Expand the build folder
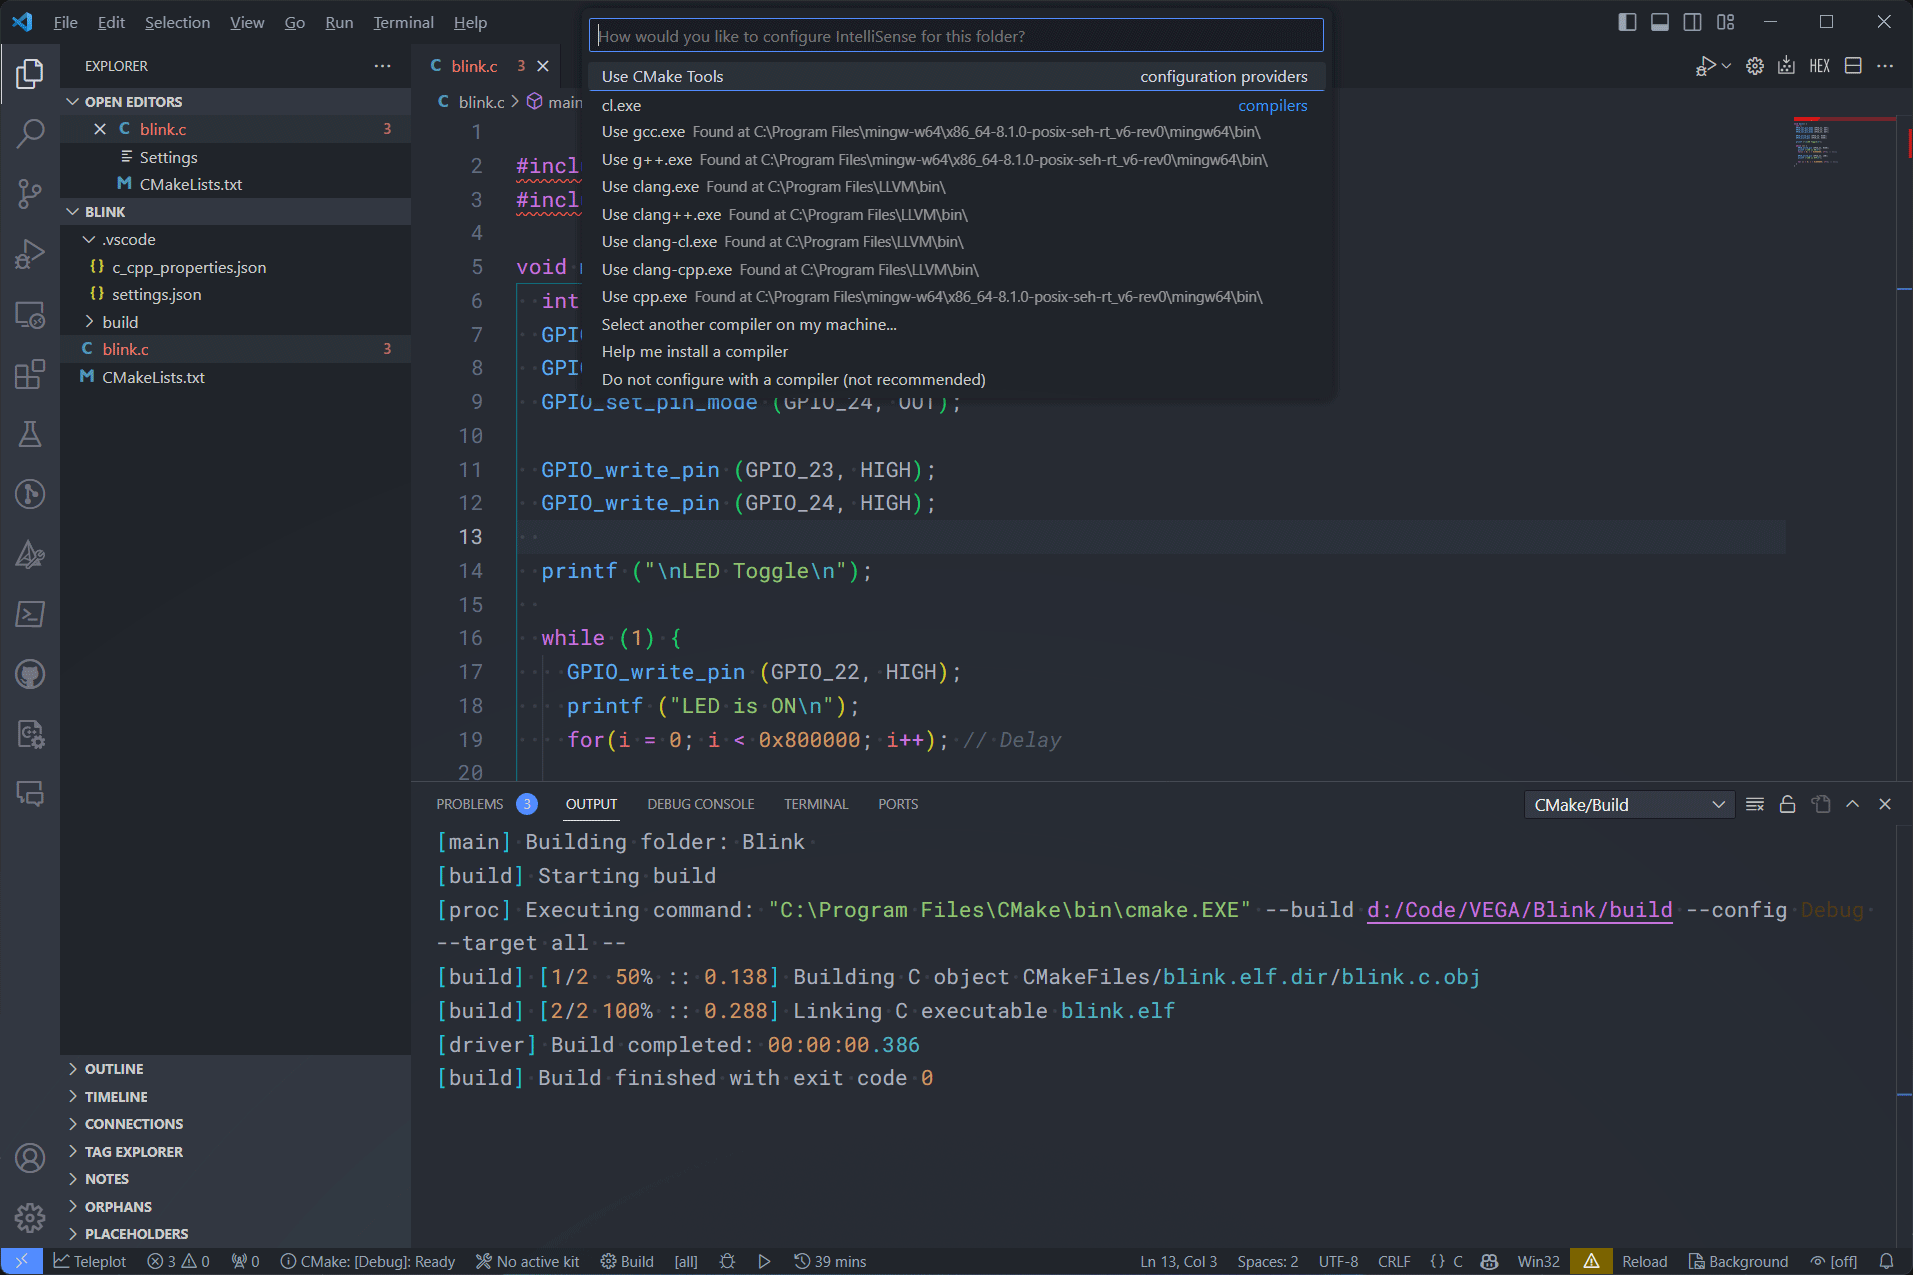The width and height of the screenshot is (1913, 1275). 235,322
